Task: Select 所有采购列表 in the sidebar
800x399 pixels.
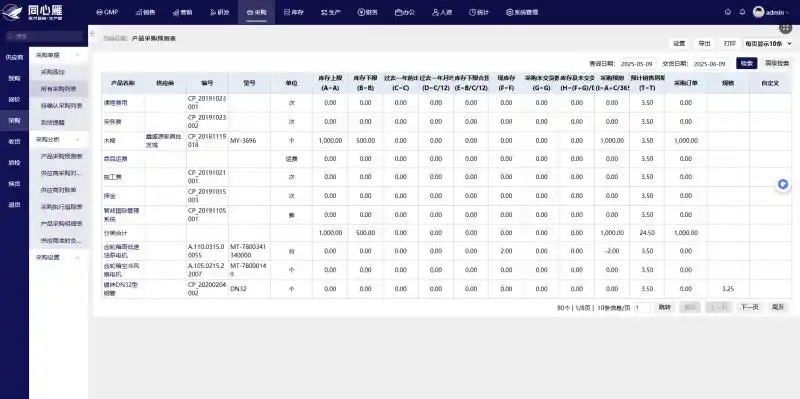Action: [59, 89]
